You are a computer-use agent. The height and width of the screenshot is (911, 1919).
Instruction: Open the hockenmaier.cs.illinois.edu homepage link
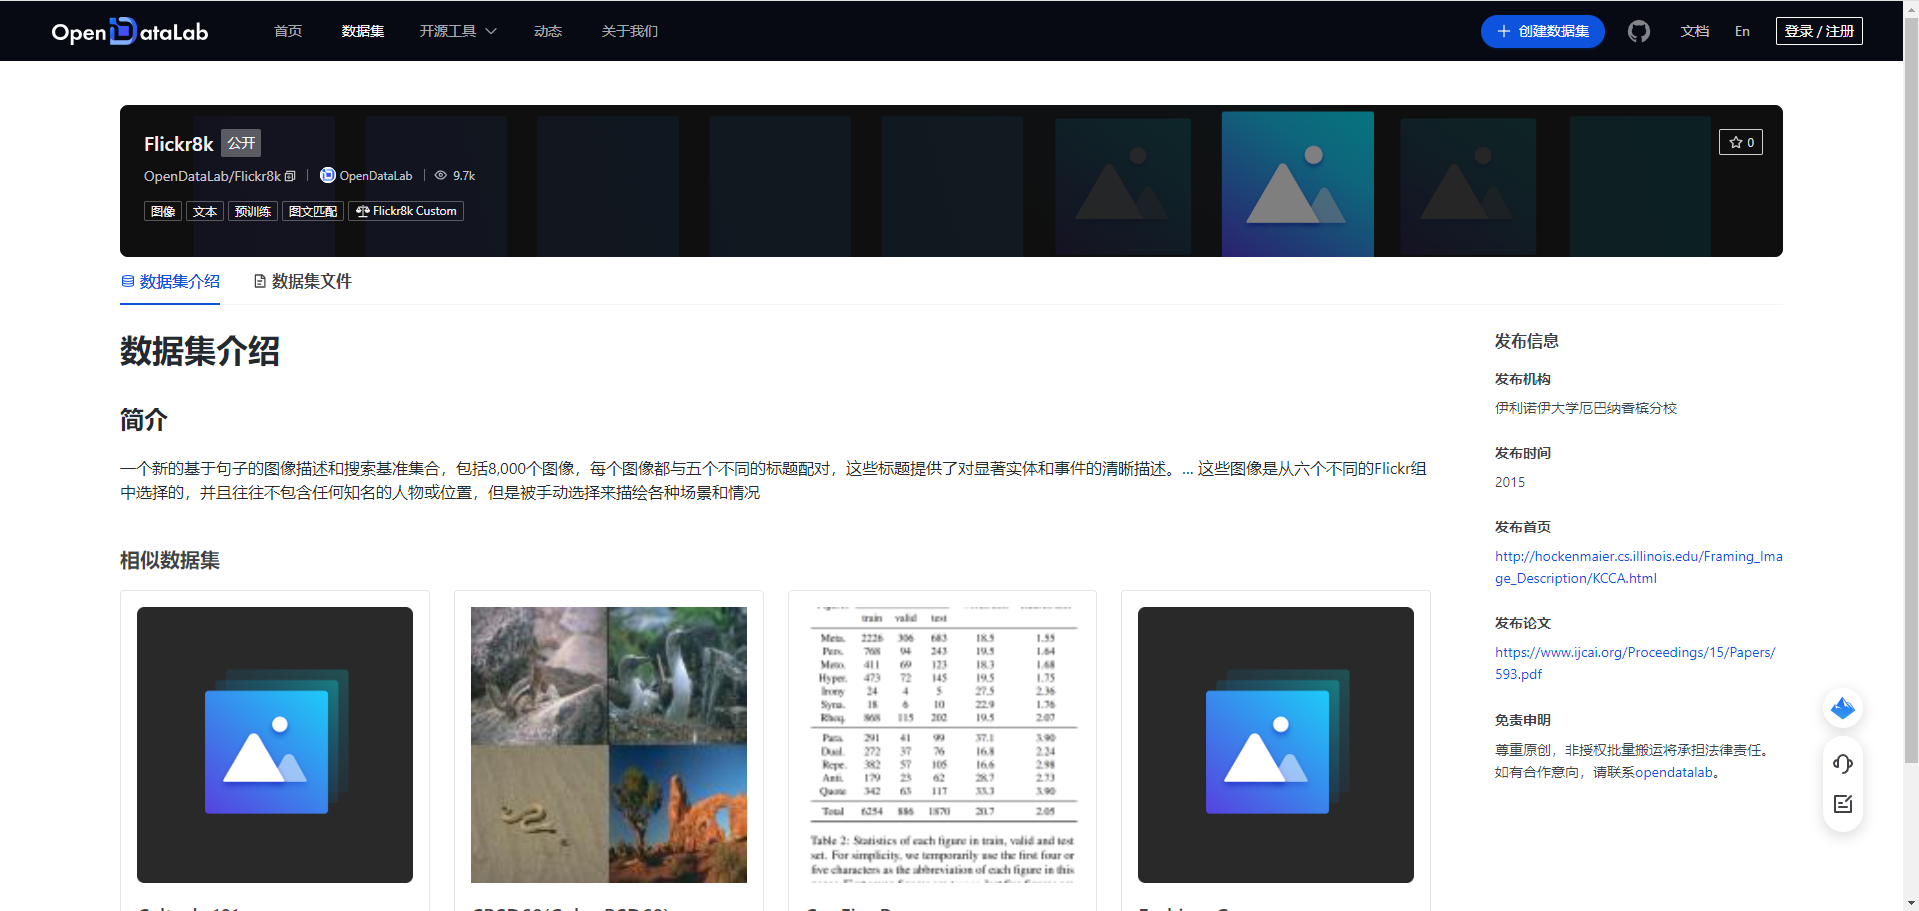pyautogui.click(x=1639, y=567)
